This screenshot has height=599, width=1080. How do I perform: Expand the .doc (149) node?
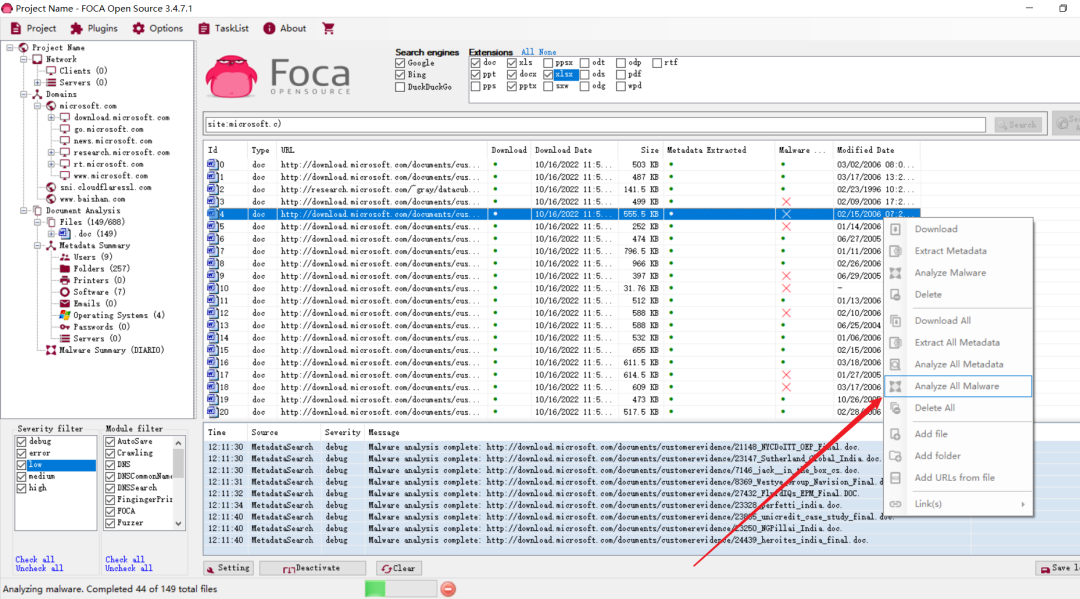(52, 233)
